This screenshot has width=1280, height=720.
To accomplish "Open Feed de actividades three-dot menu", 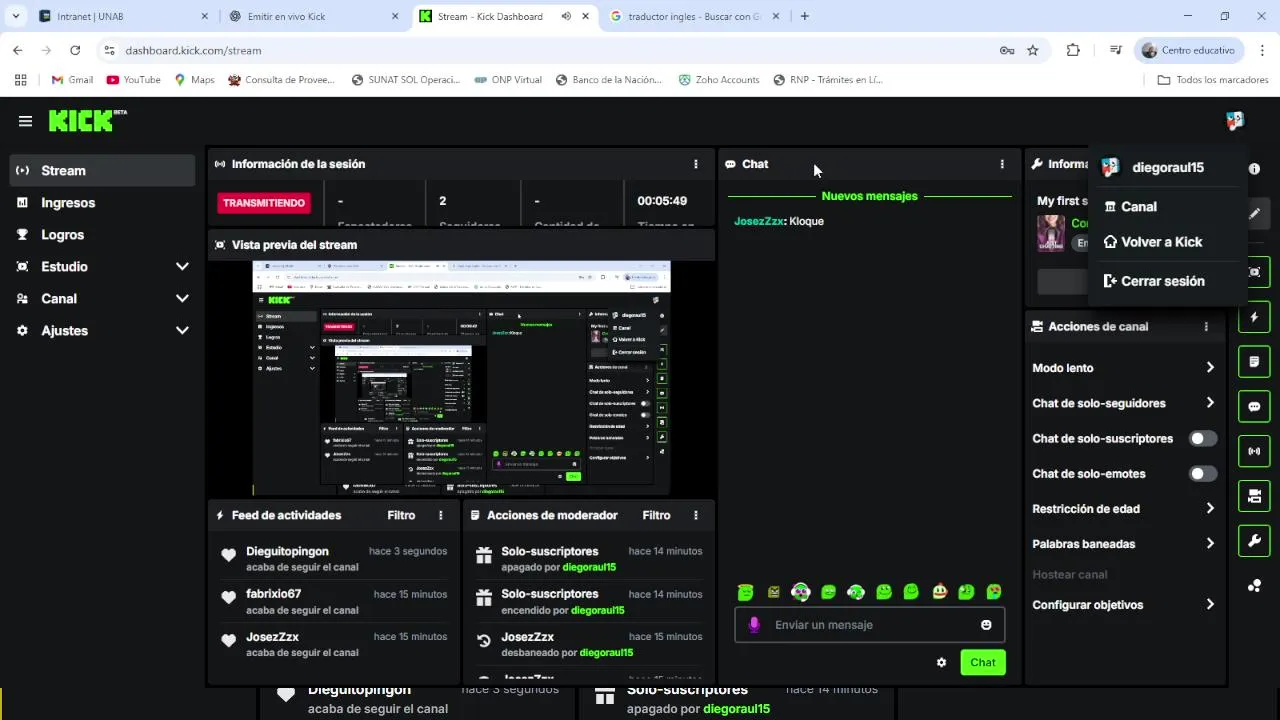I will click(x=441, y=516).
